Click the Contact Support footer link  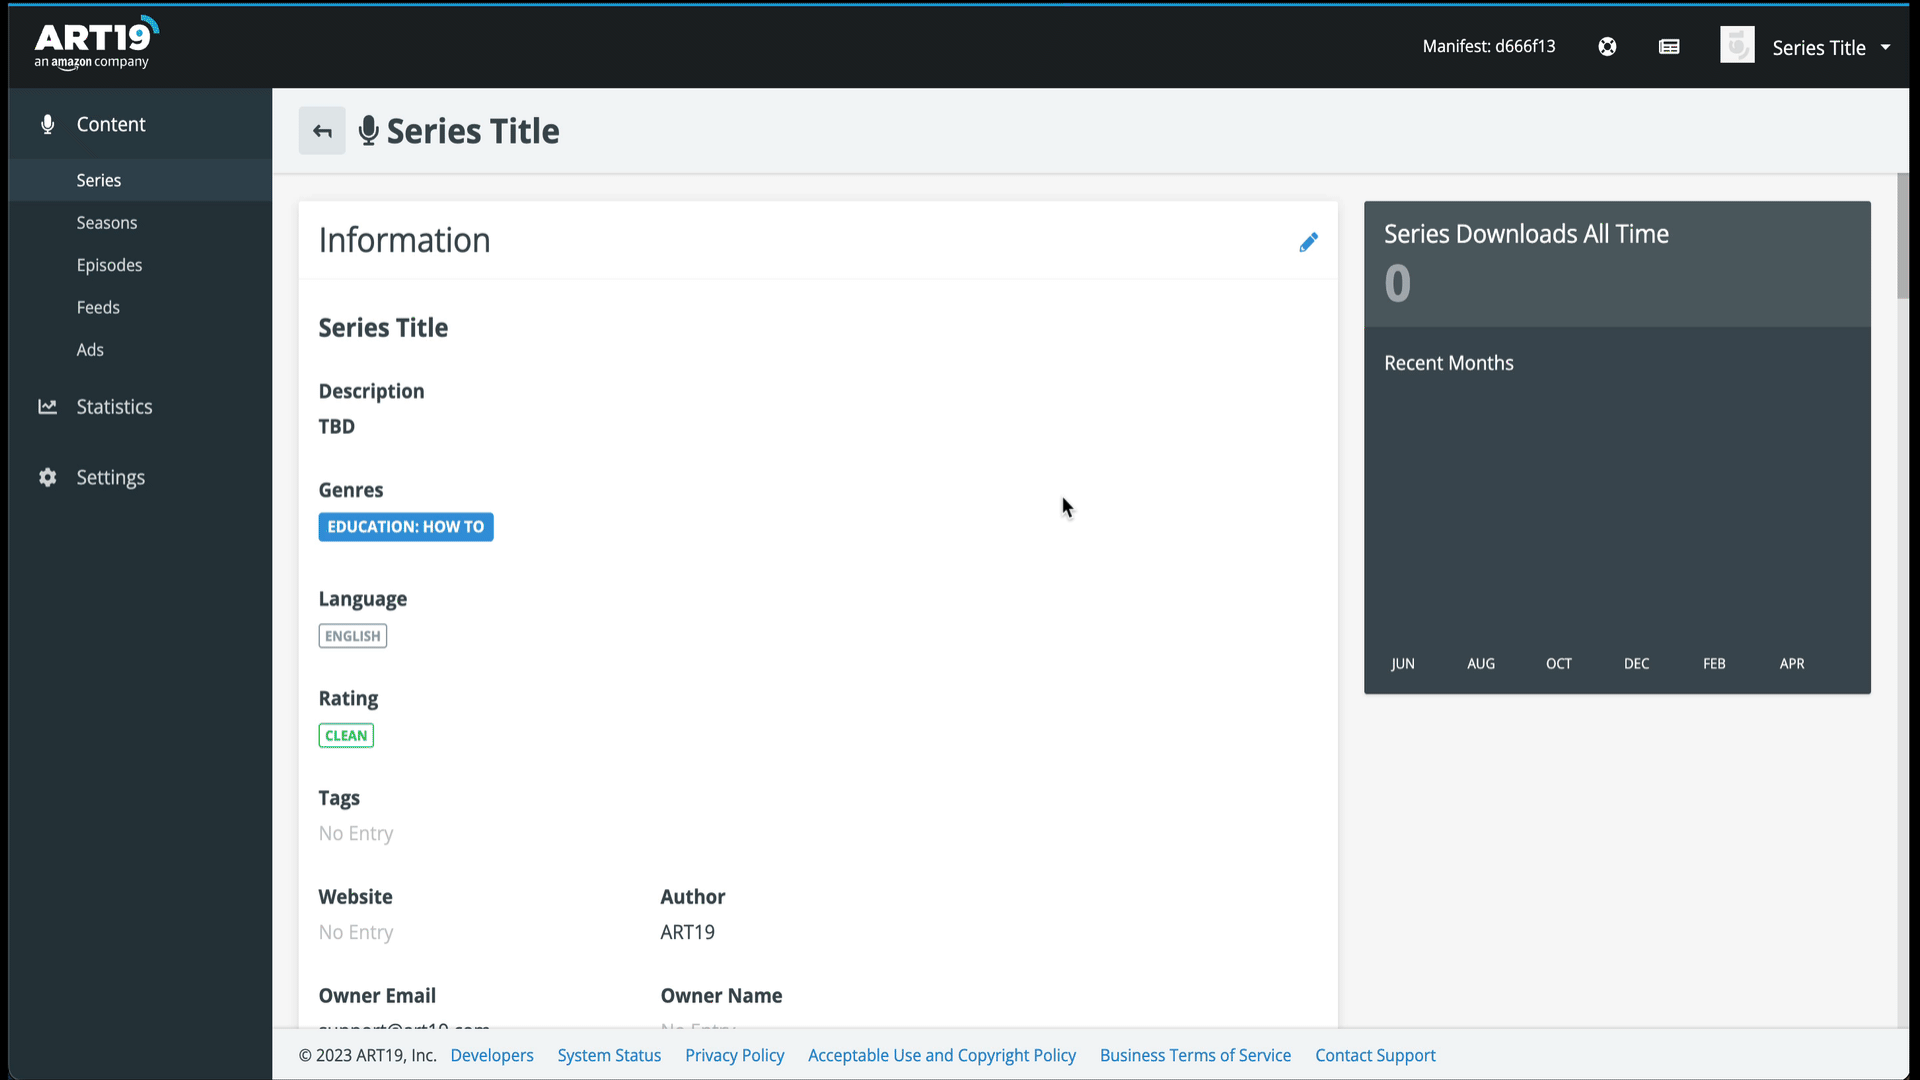click(x=1375, y=1055)
